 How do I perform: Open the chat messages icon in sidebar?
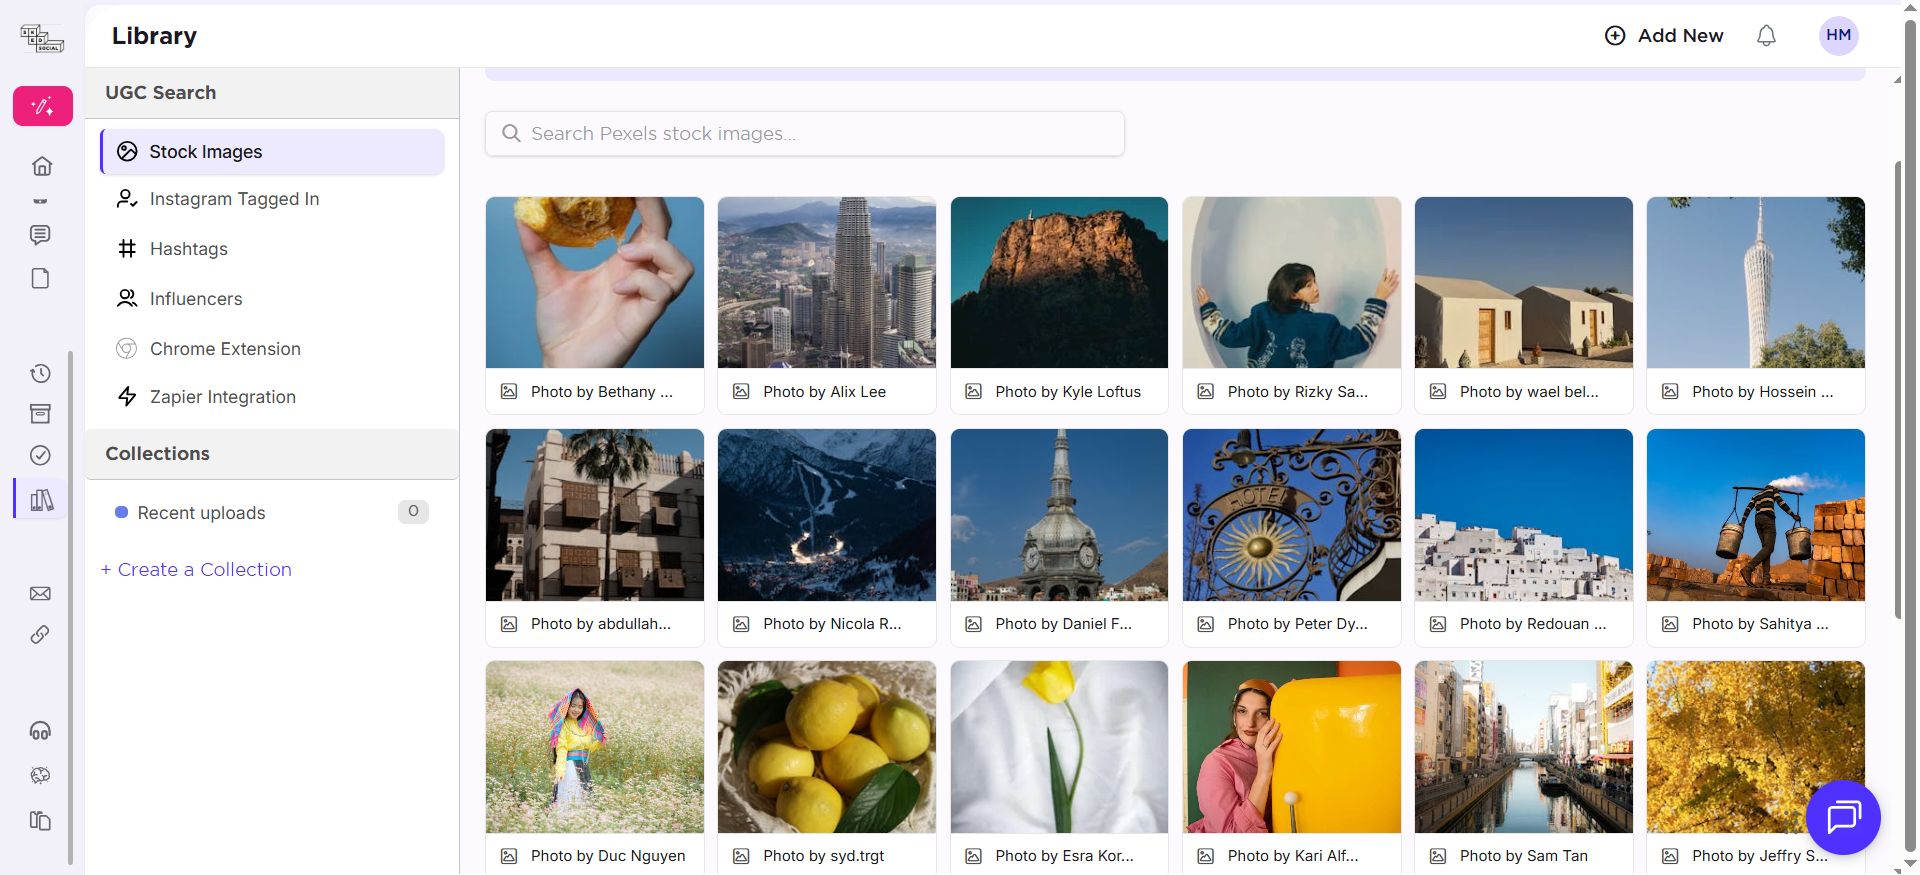click(40, 235)
